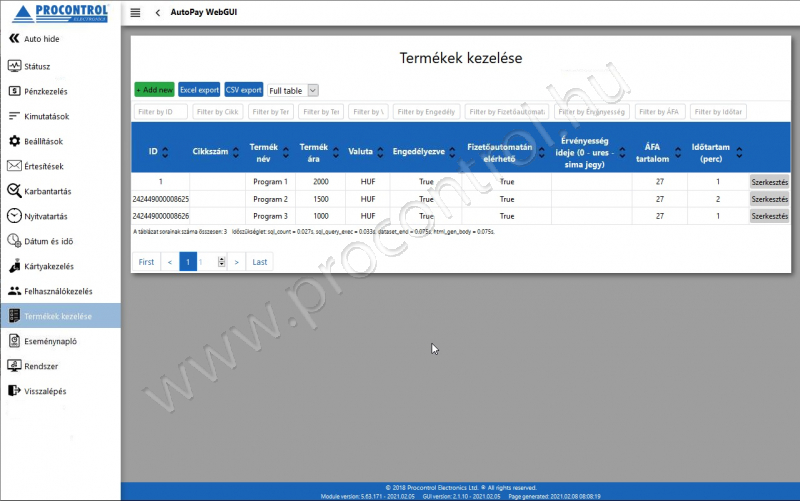The height and width of the screenshot is (501, 800).
Task: Select Státusz in the sidebar menu
Action: coord(37,66)
